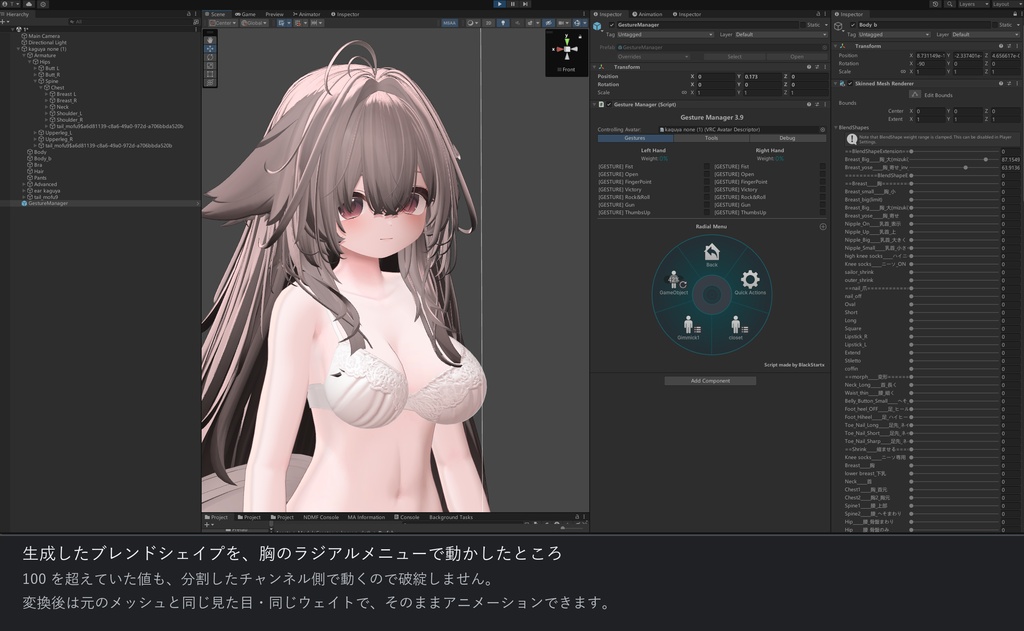
Task: Switch to the Animator tab
Action: (307, 14)
